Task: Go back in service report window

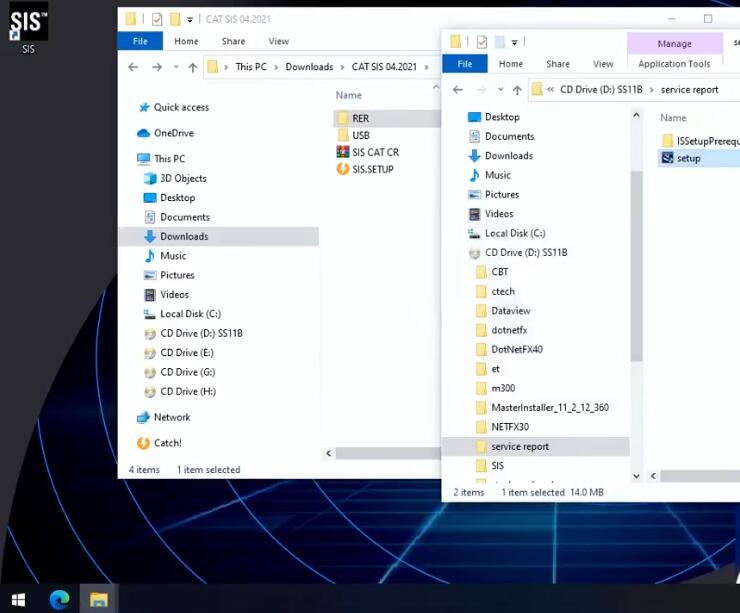Action: coord(458,90)
